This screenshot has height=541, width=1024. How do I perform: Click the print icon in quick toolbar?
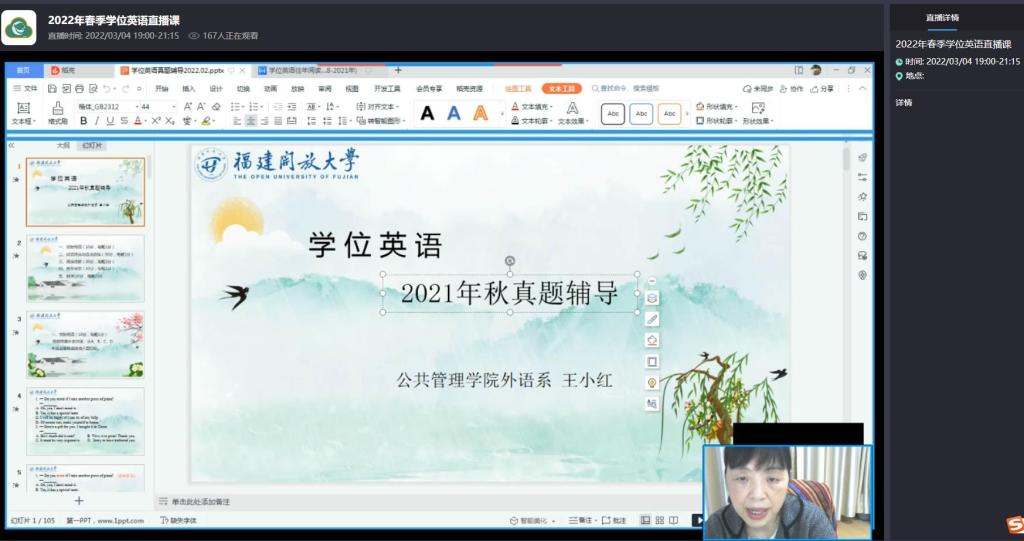79,89
